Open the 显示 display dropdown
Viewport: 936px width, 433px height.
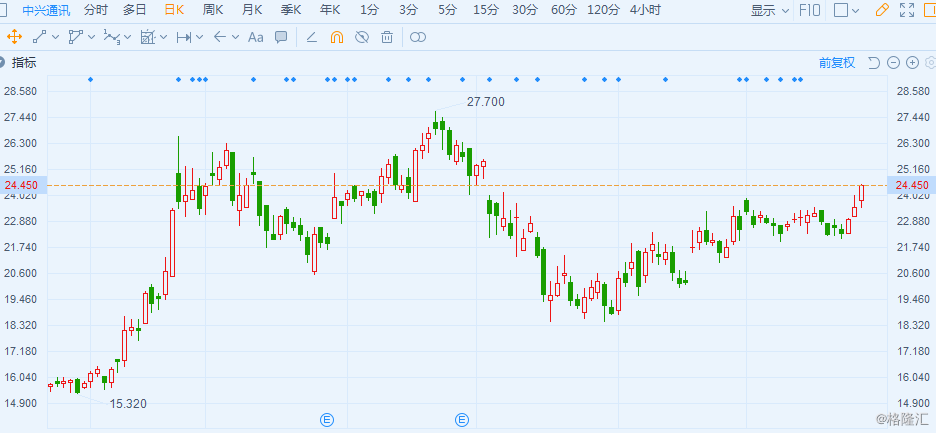[769, 10]
